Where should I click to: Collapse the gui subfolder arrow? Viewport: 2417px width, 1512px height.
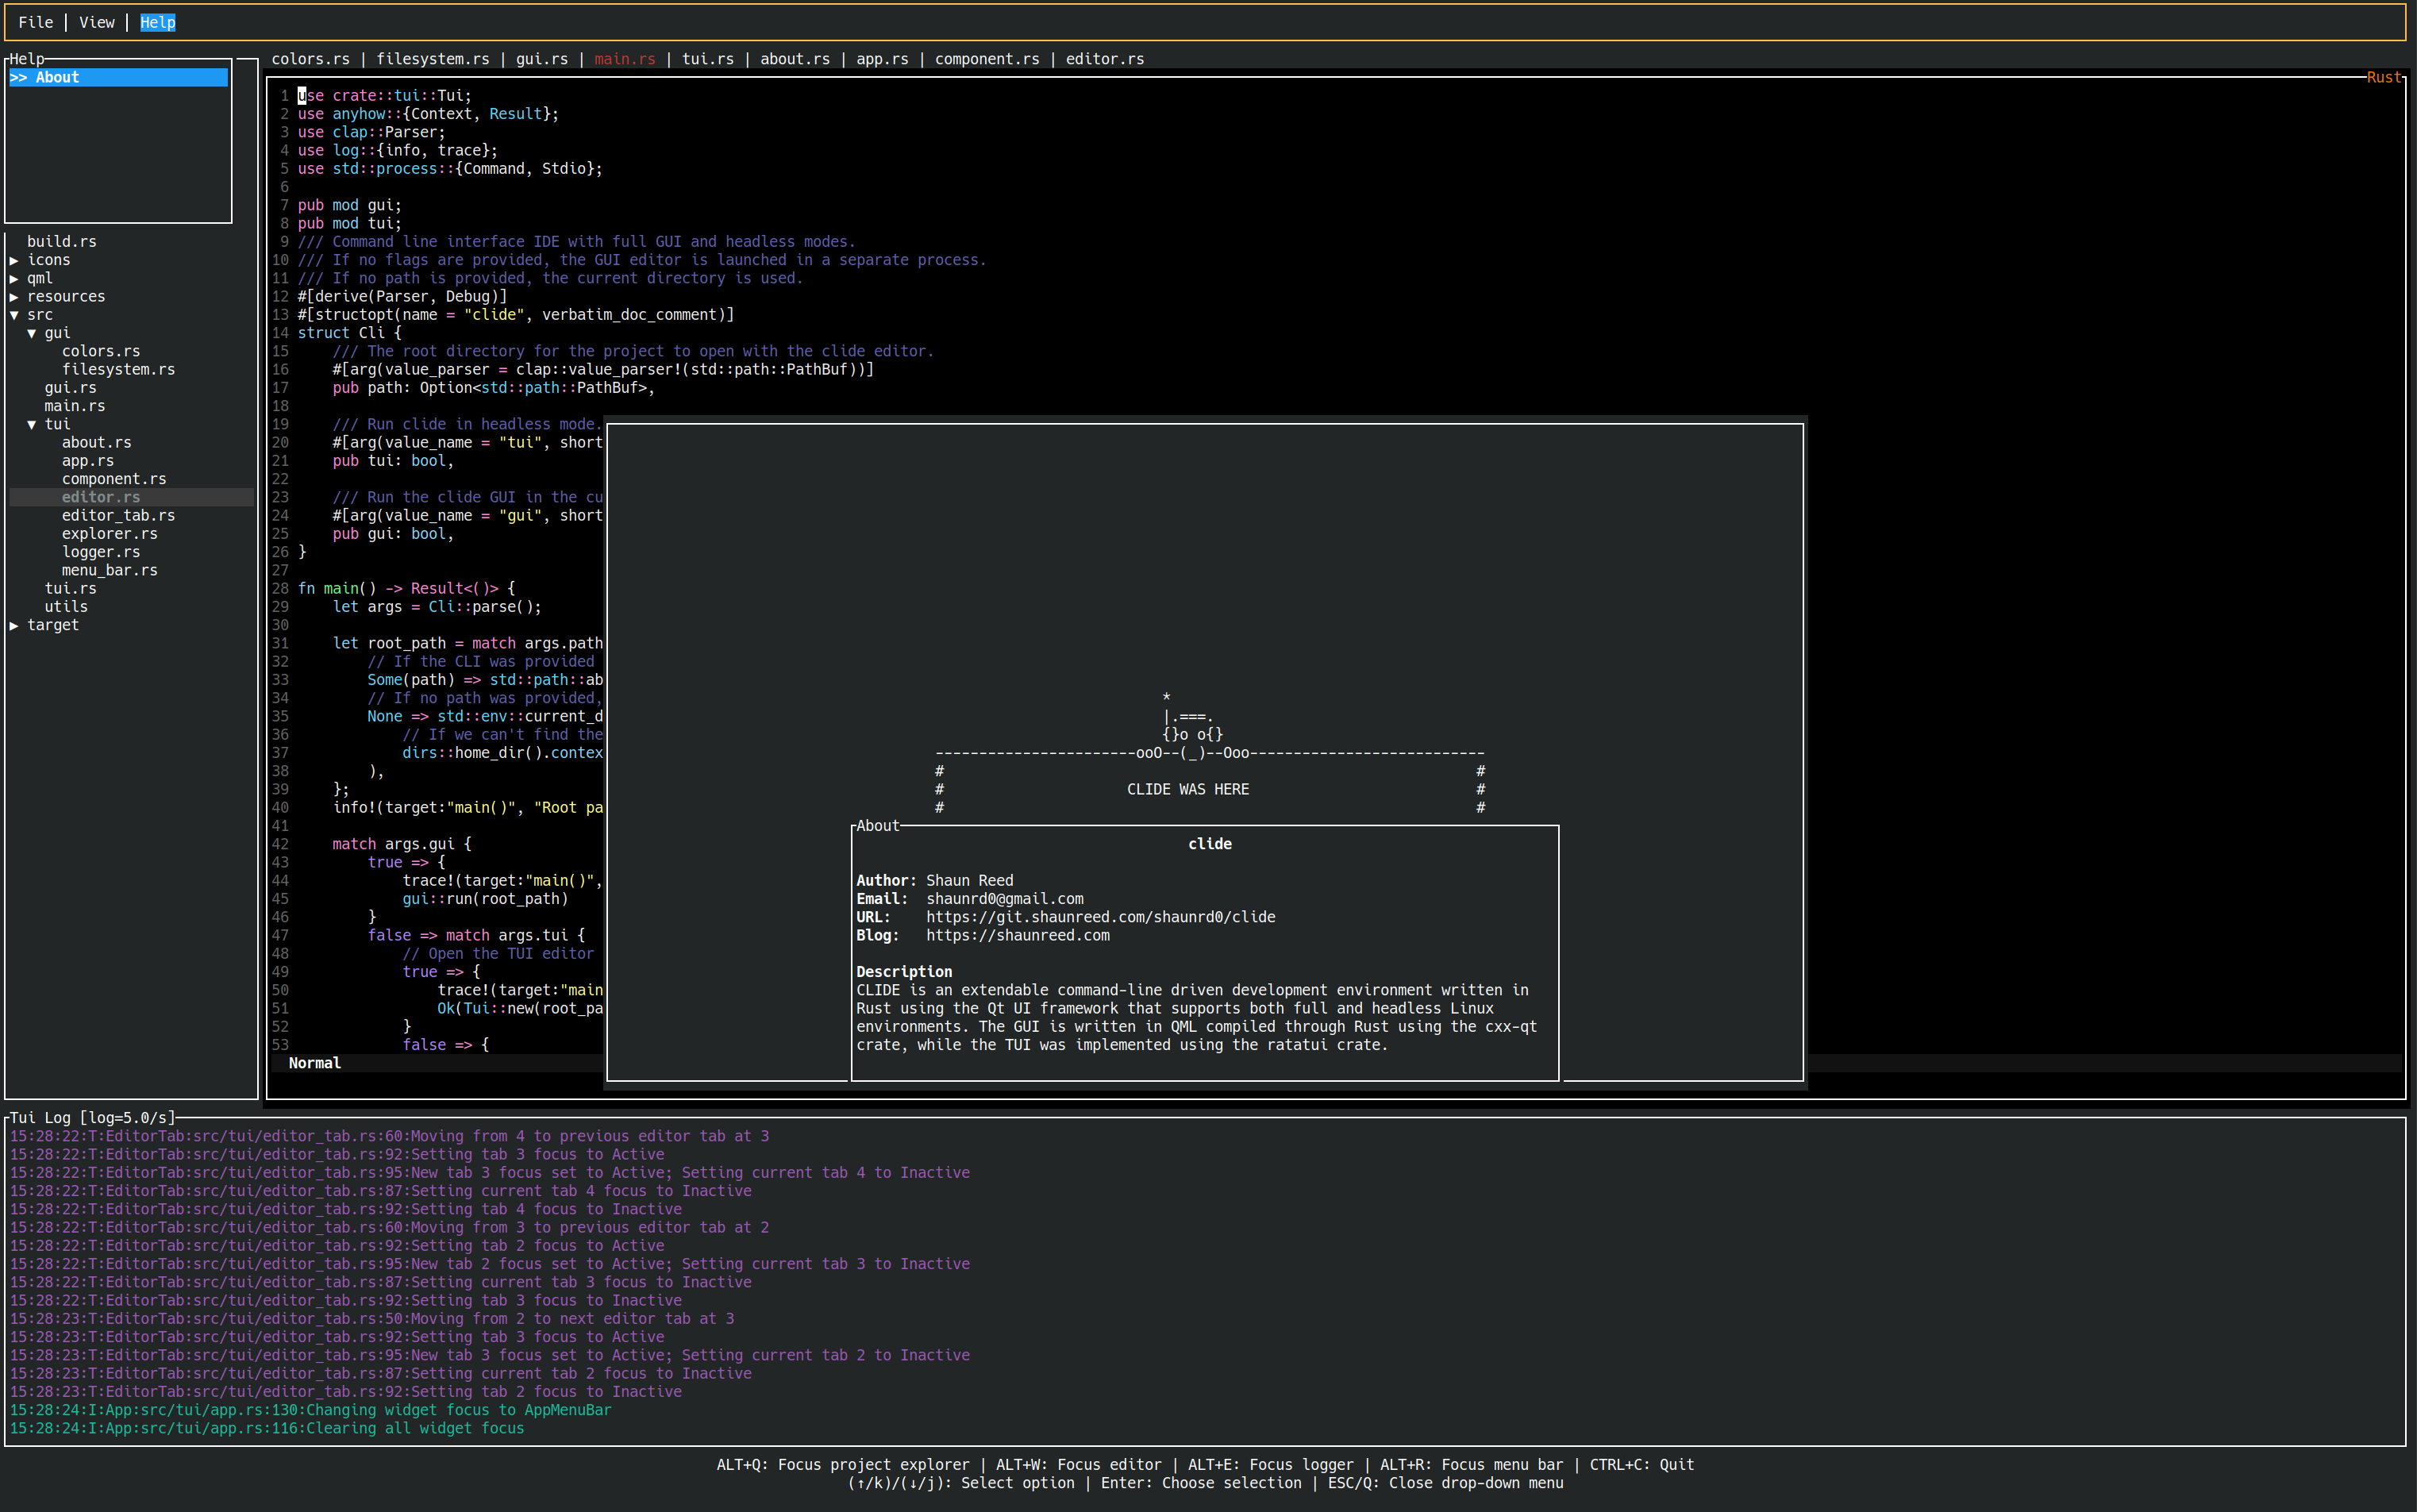pos(32,333)
